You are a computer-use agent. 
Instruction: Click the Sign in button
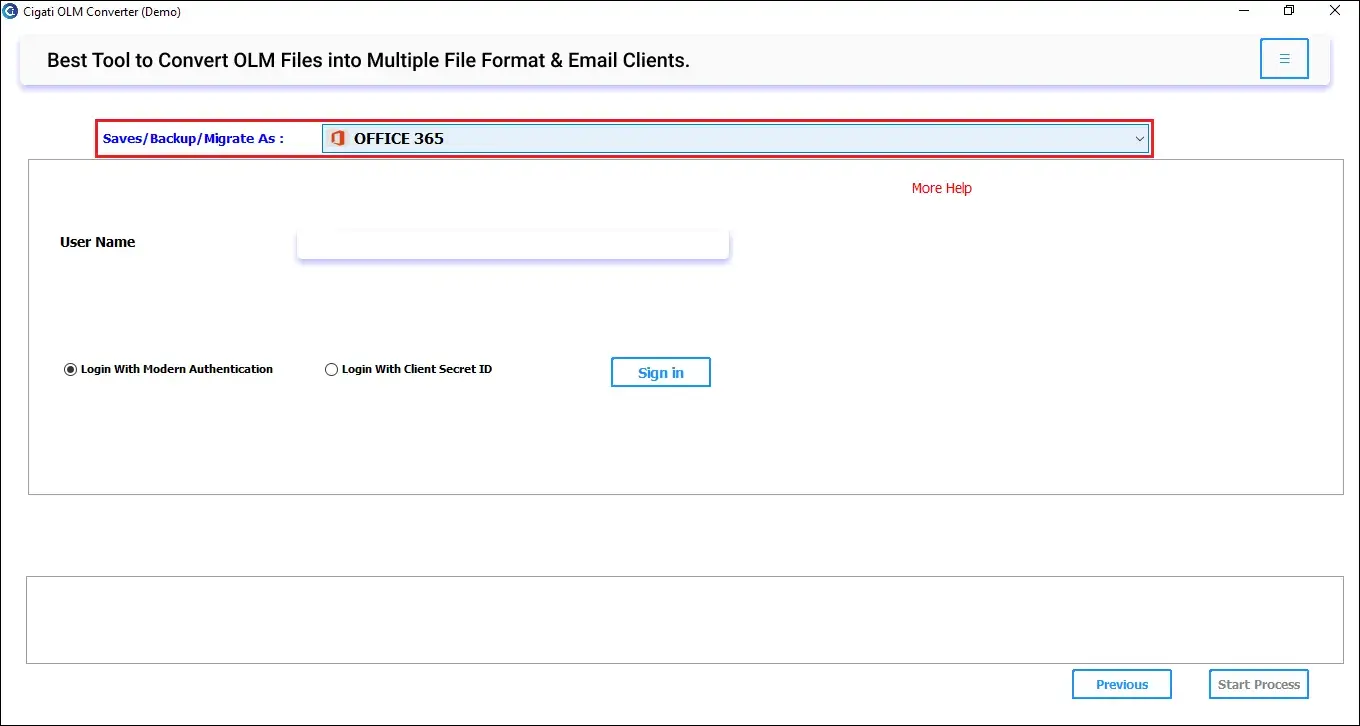(x=661, y=372)
